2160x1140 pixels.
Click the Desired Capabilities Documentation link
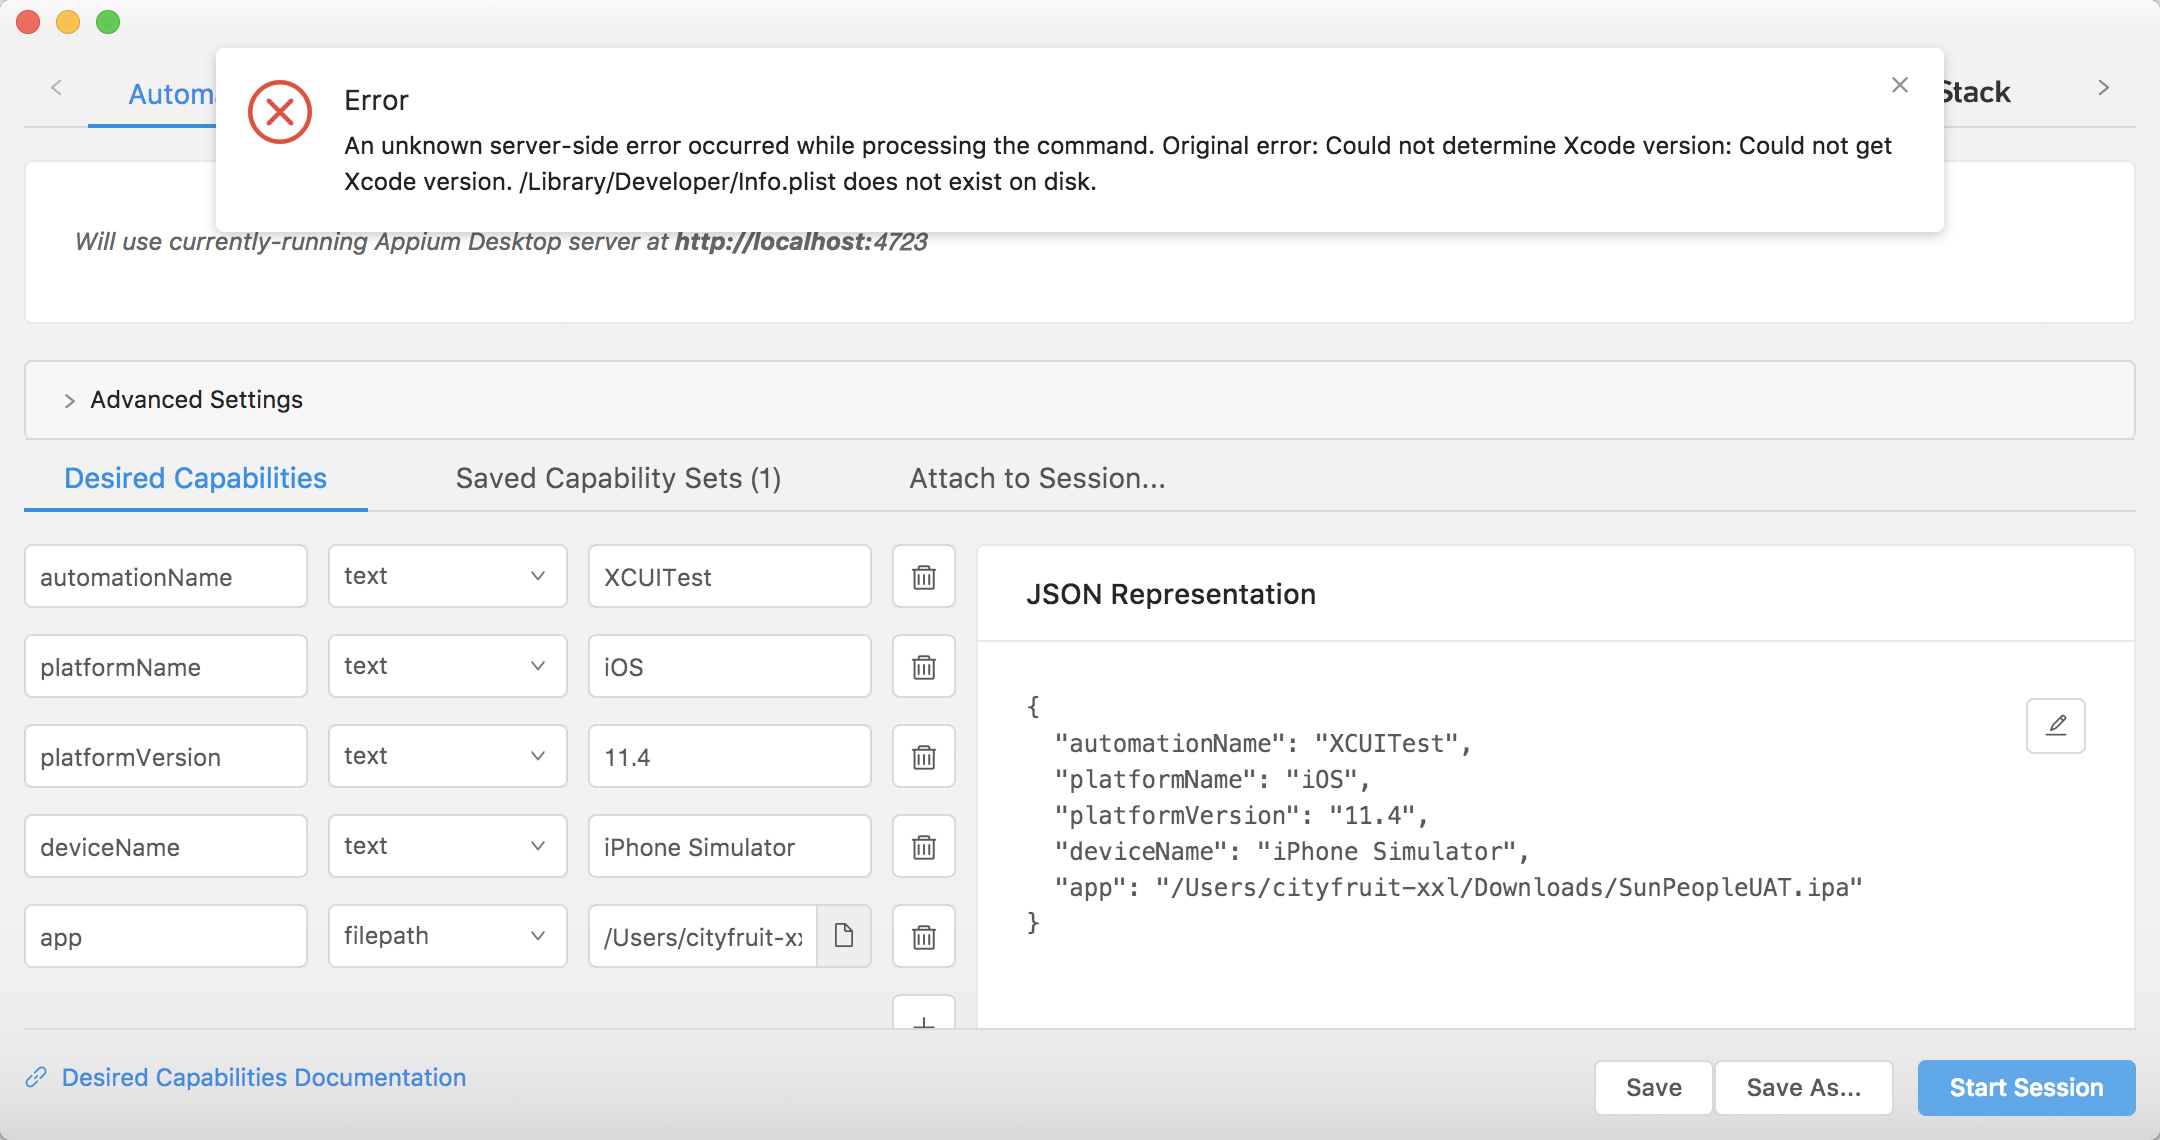click(264, 1077)
